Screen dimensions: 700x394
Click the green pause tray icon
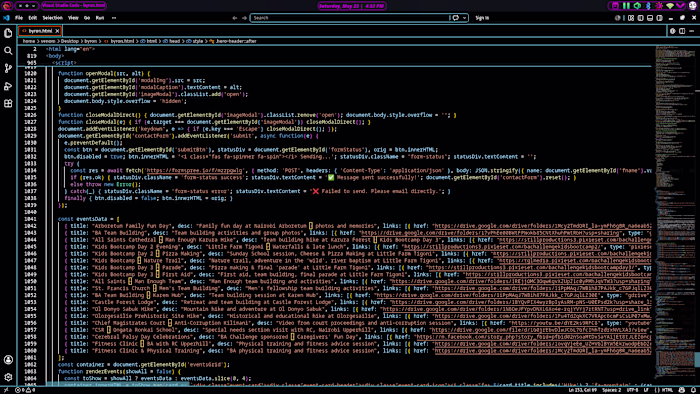(x=626, y=6)
